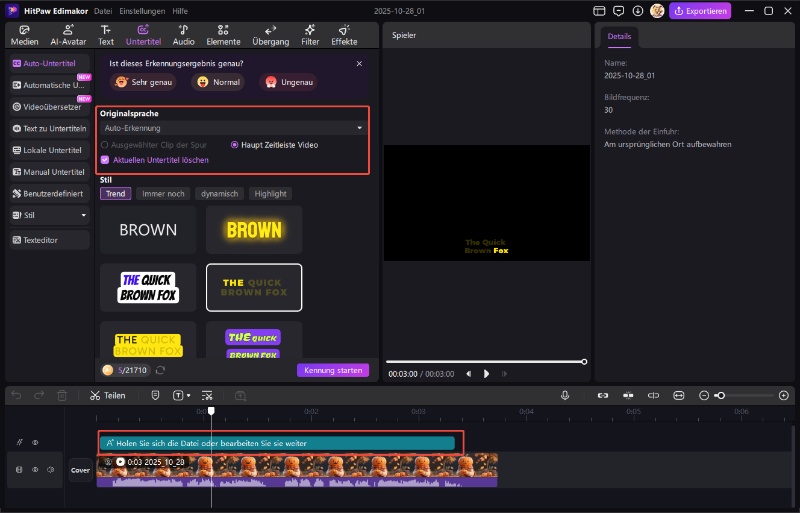Open the Einstellungen menu
The height and width of the screenshot is (513, 800).
pos(143,10)
